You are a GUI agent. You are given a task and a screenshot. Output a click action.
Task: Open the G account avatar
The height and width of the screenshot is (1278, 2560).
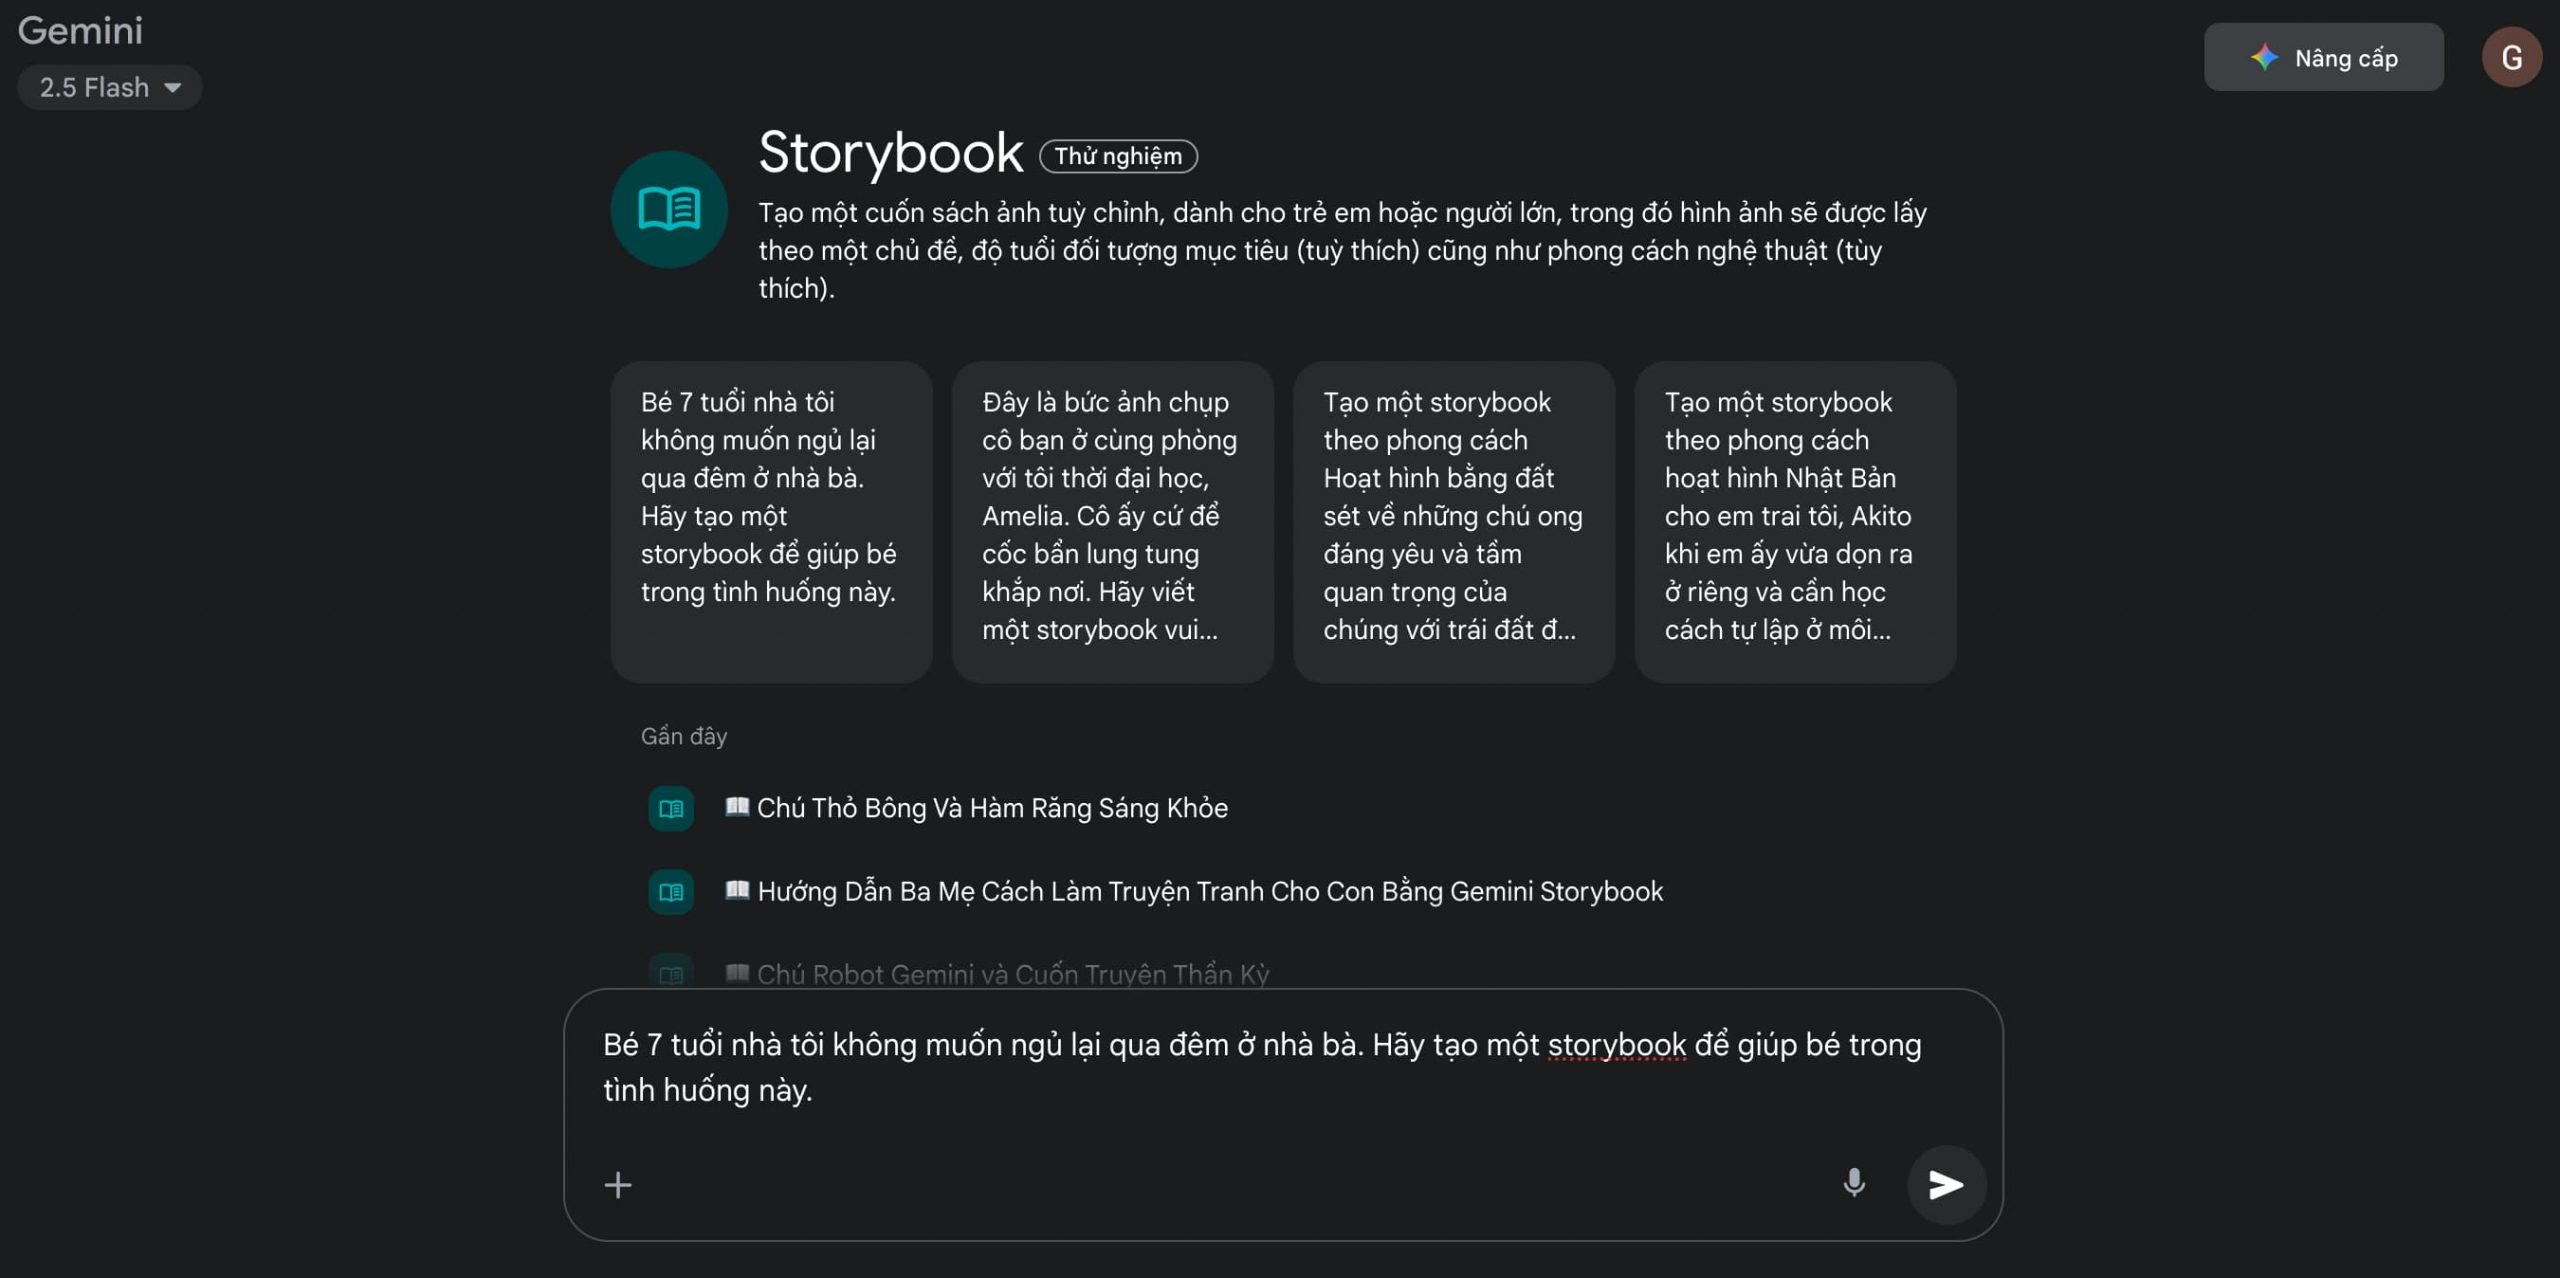(x=2511, y=57)
